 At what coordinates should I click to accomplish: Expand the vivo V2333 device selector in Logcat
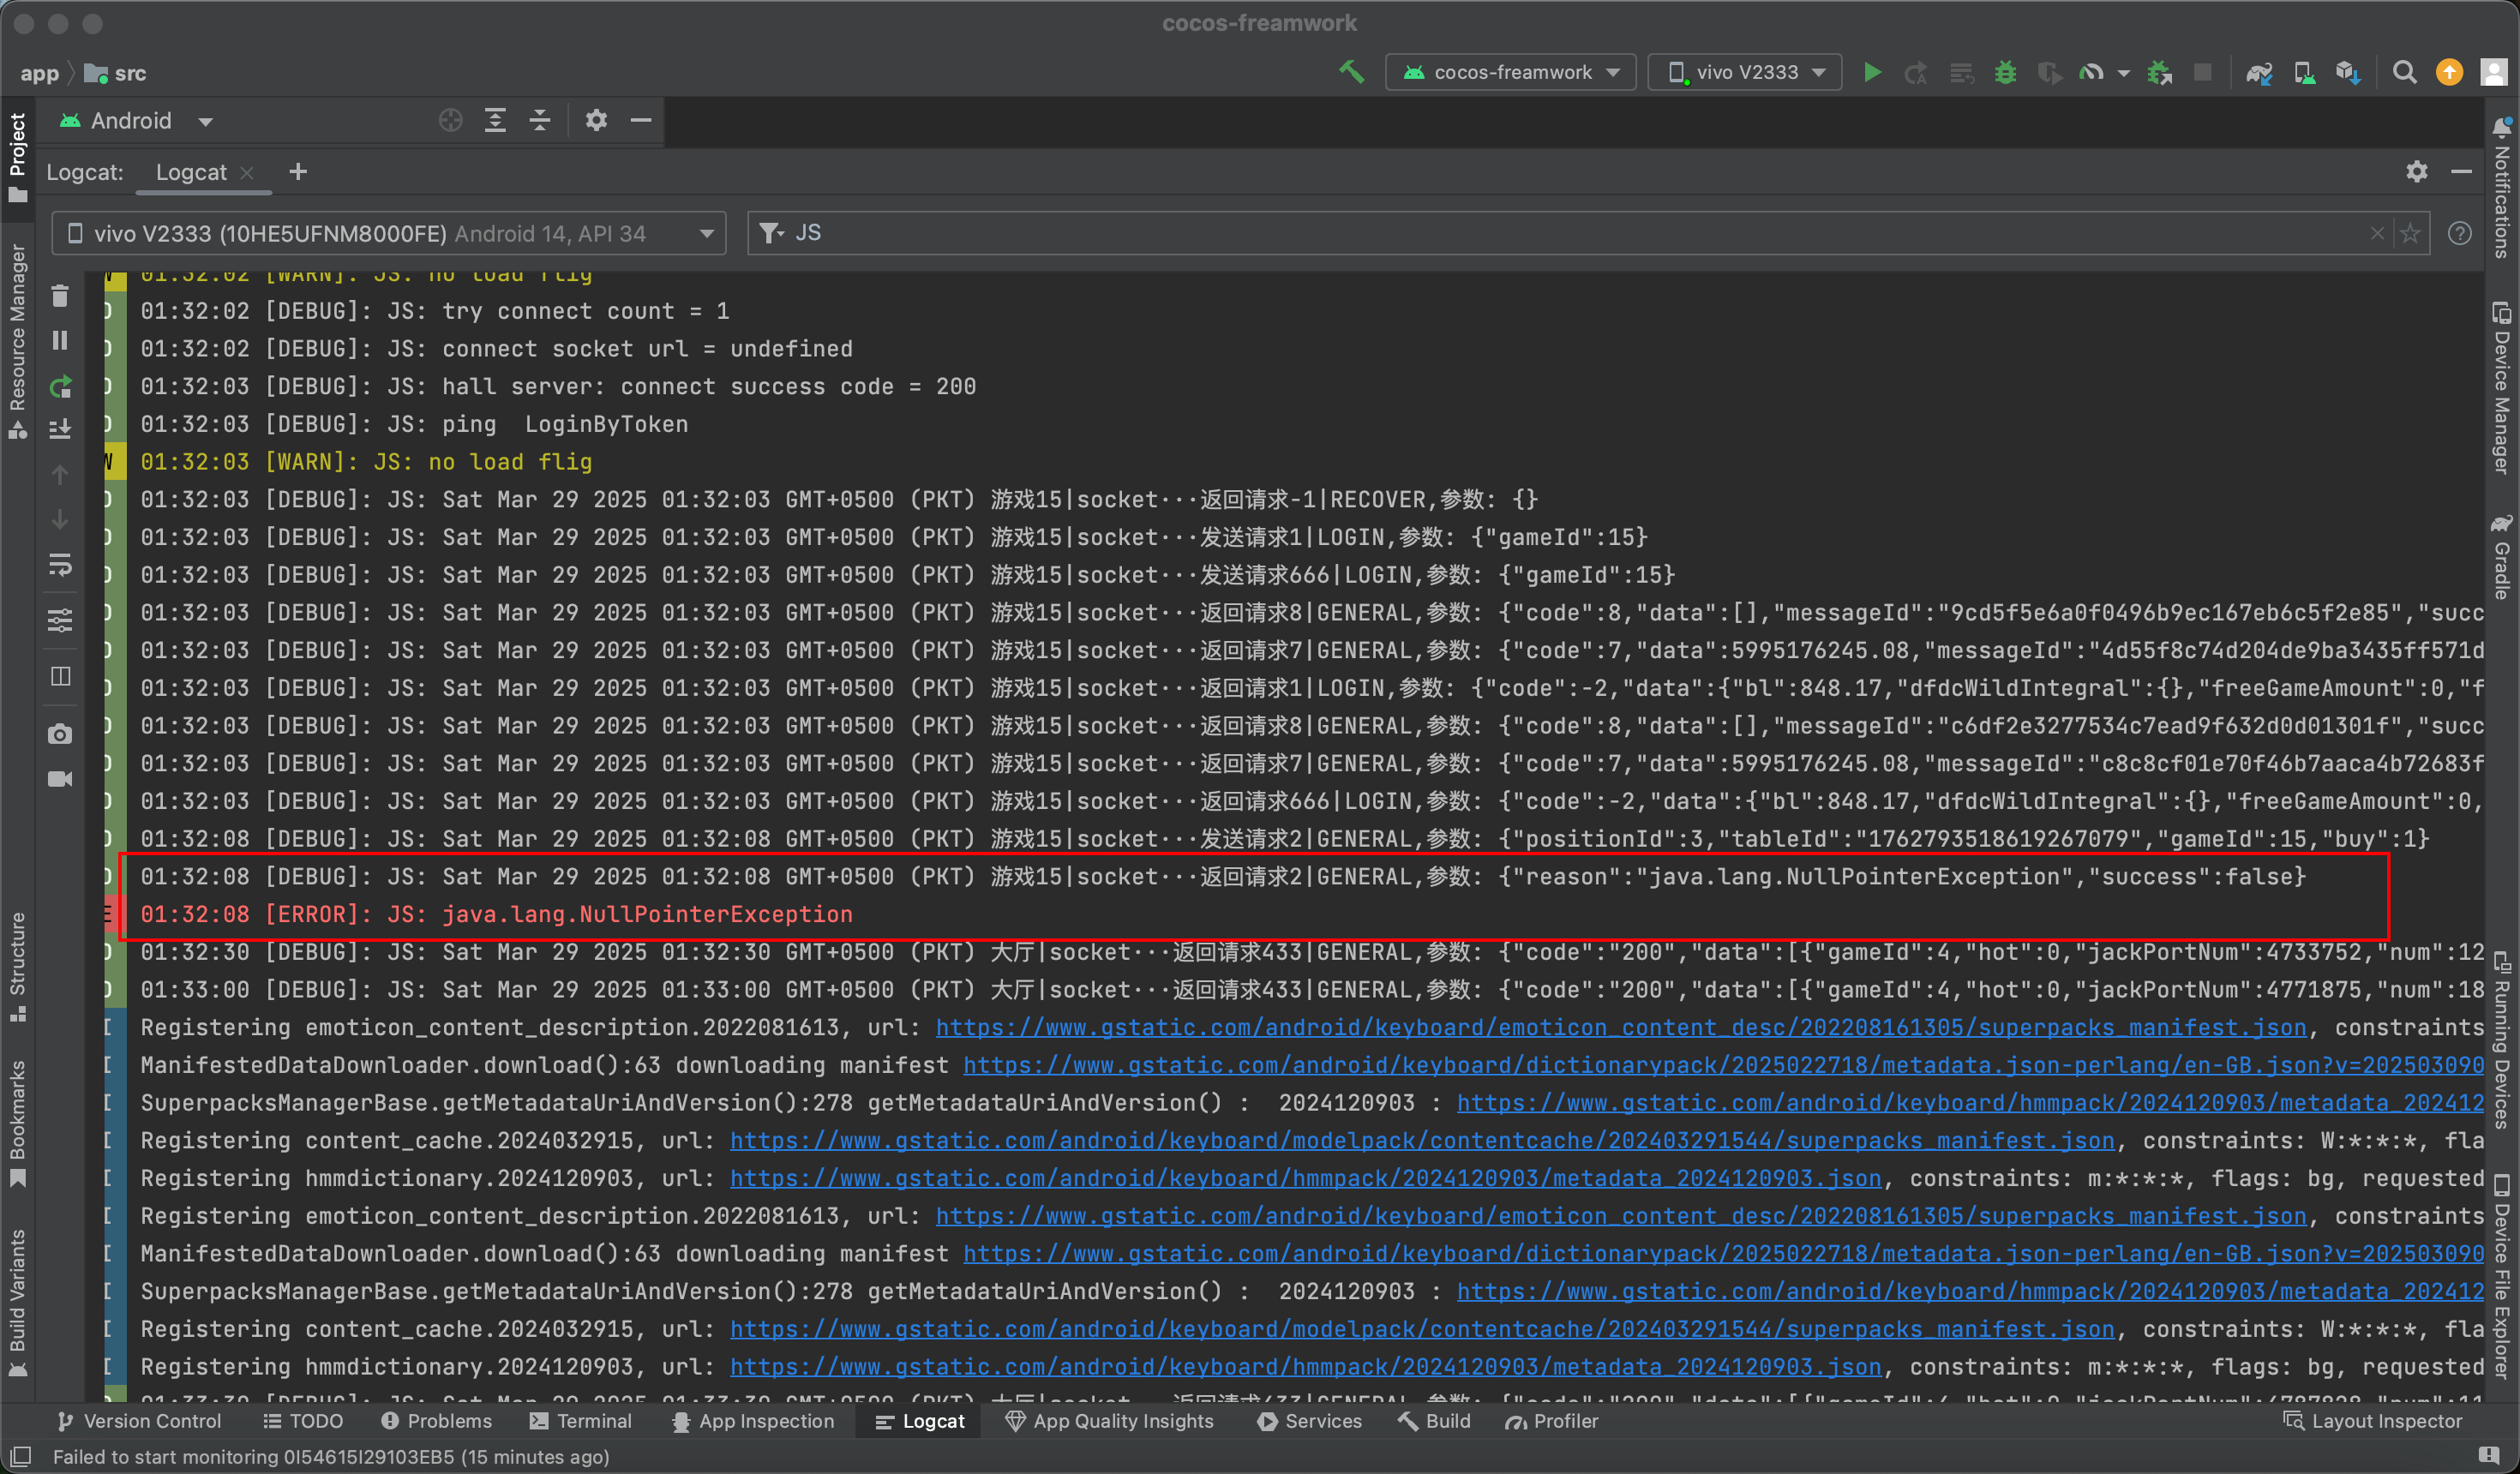(388, 234)
